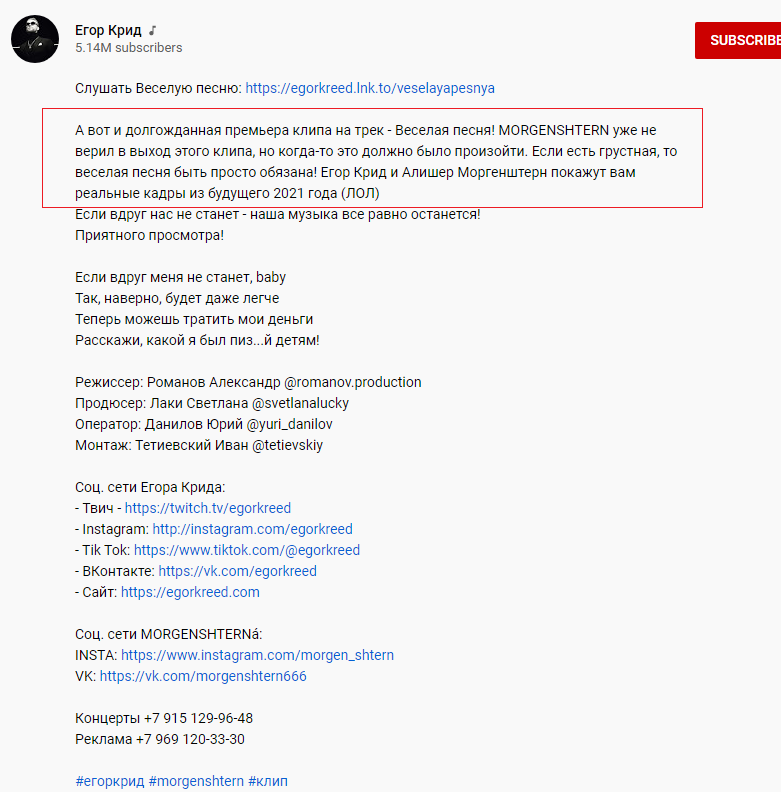This screenshot has height=792, width=781.
Task: Click the #morgenshtern hashtag
Action: click(196, 781)
